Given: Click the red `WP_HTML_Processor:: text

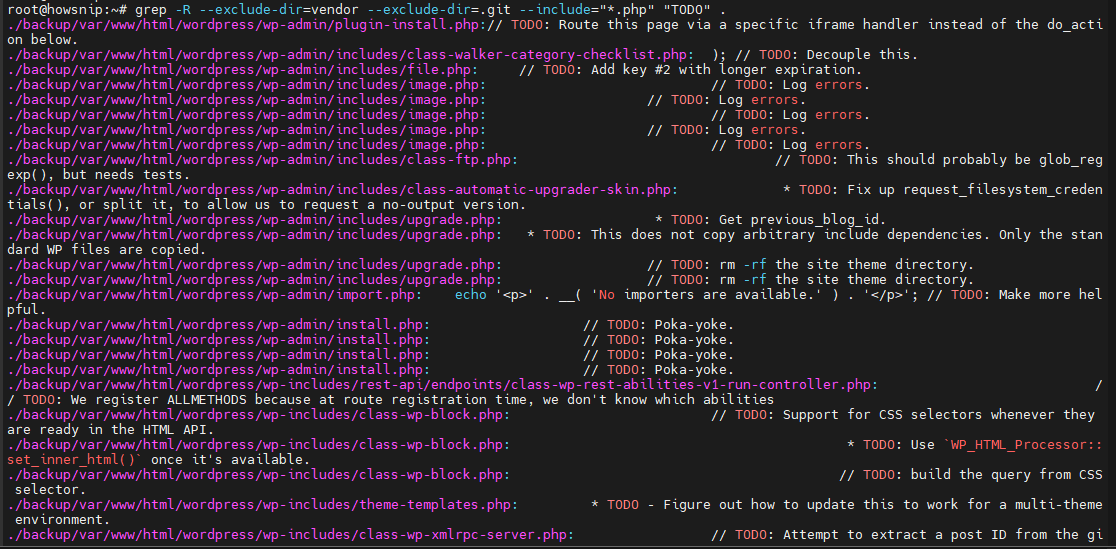Looking at the screenshot, I should pyautogui.click(x=1023, y=444).
